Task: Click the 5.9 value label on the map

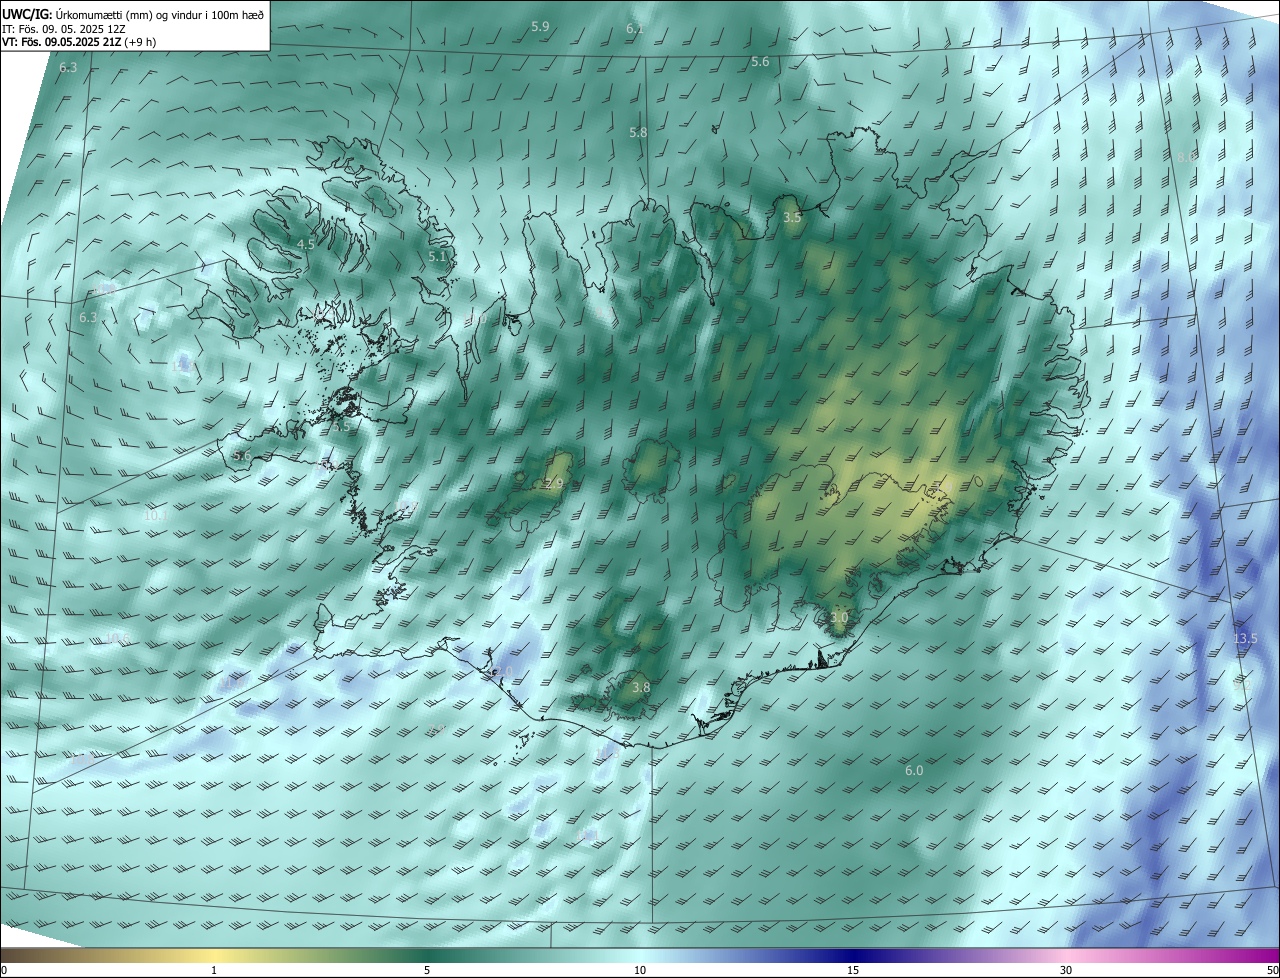Action: pyautogui.click(x=540, y=26)
